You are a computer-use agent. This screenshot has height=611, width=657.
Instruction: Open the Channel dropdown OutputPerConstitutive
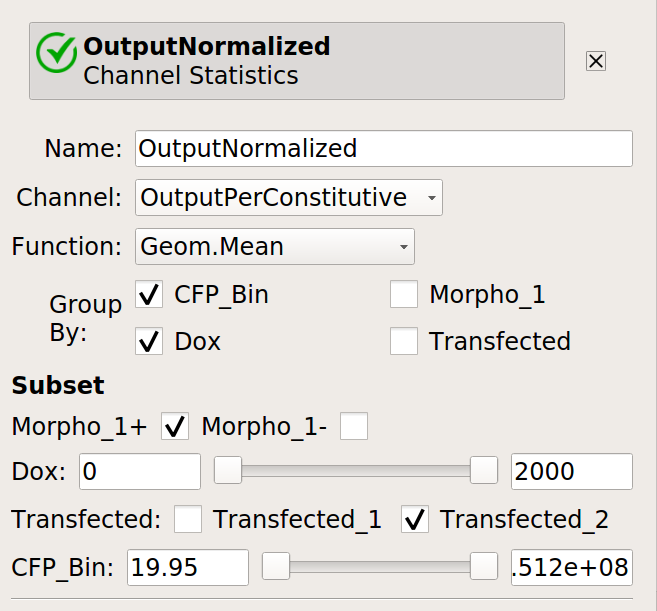coord(289,197)
